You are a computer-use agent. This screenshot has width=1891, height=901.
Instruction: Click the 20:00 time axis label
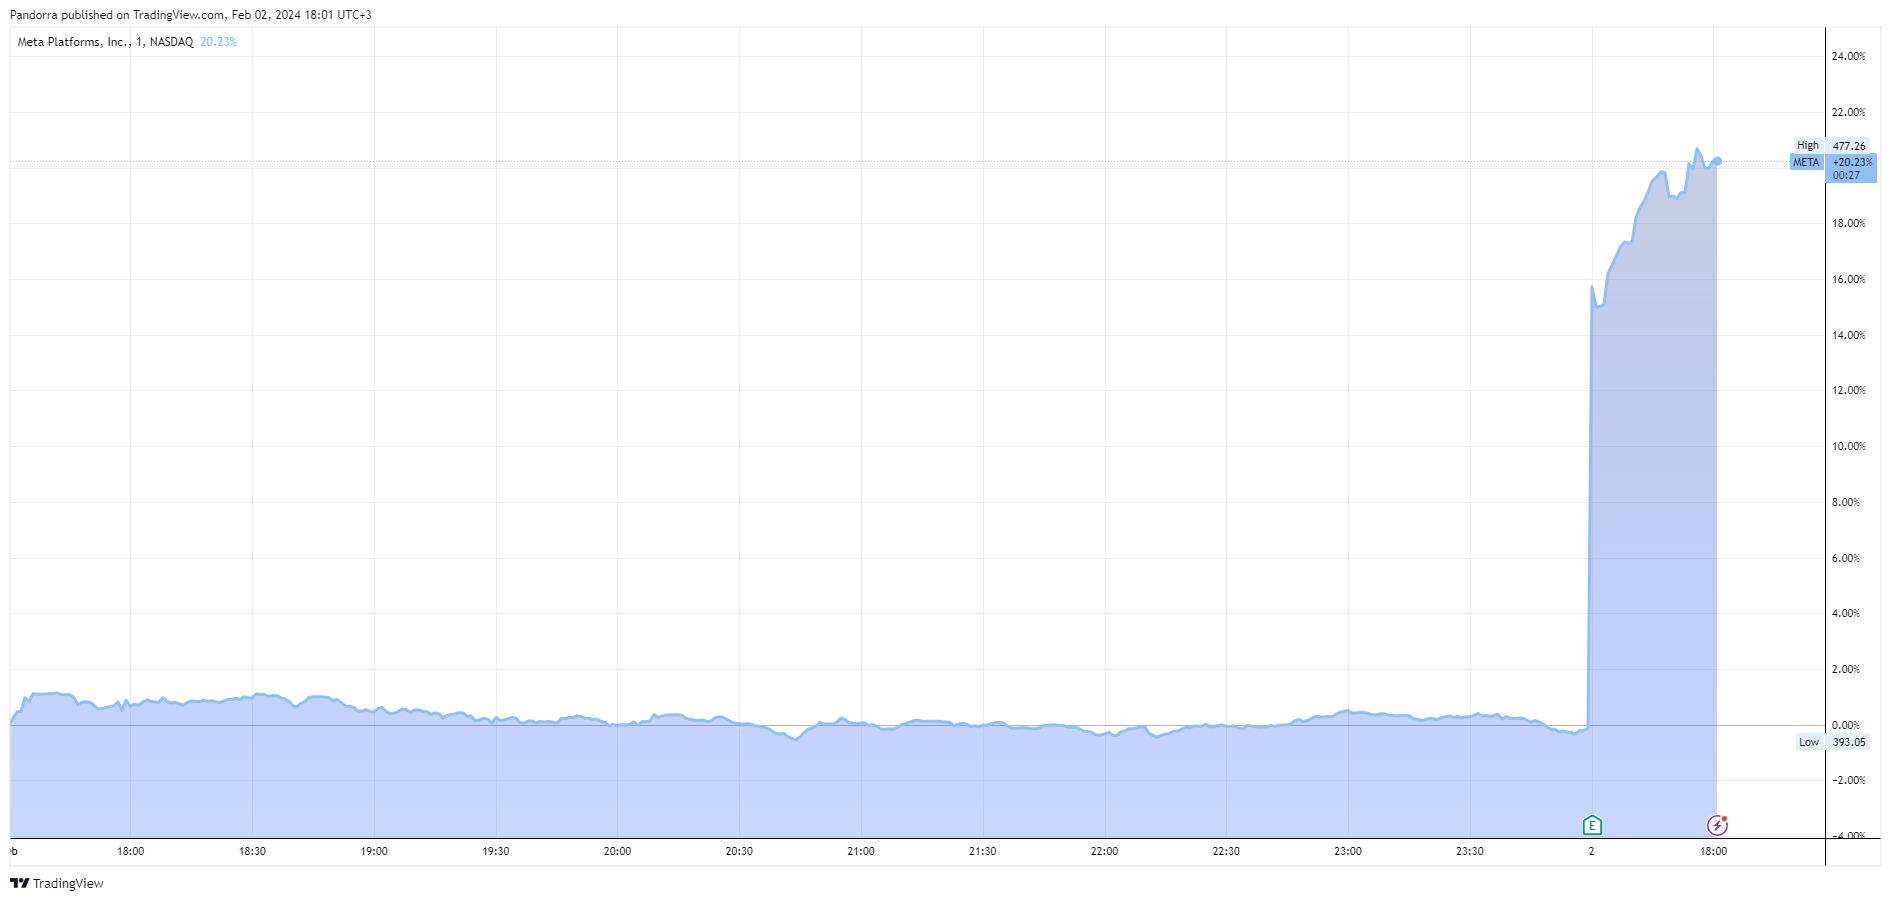[617, 852]
